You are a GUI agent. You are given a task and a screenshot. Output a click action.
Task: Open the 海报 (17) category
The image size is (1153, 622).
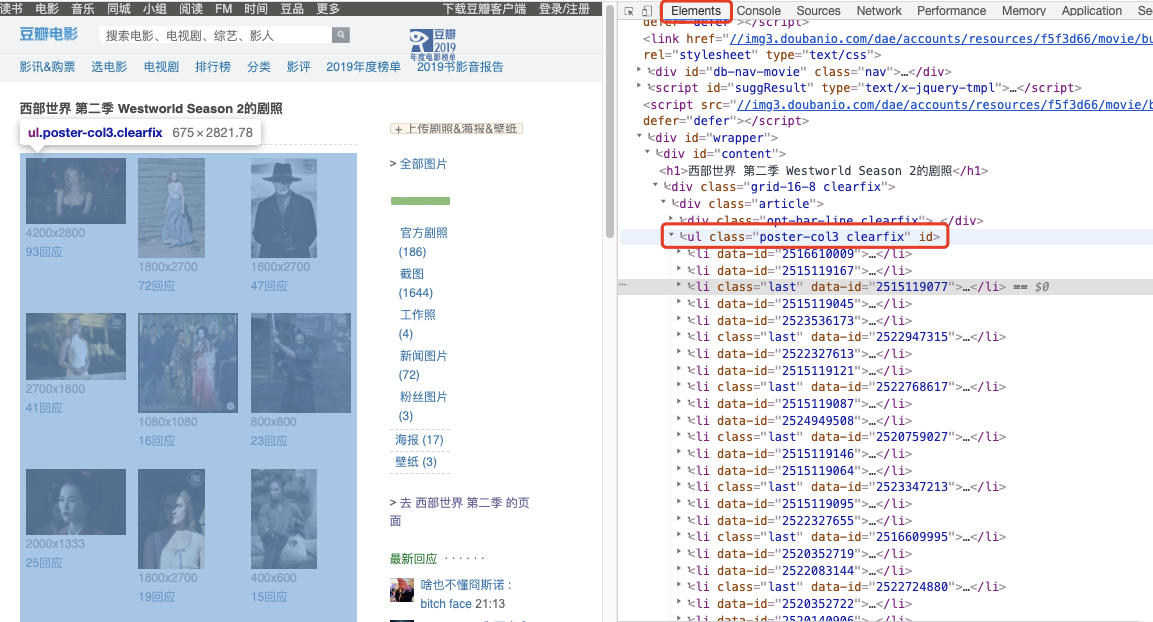click(417, 439)
